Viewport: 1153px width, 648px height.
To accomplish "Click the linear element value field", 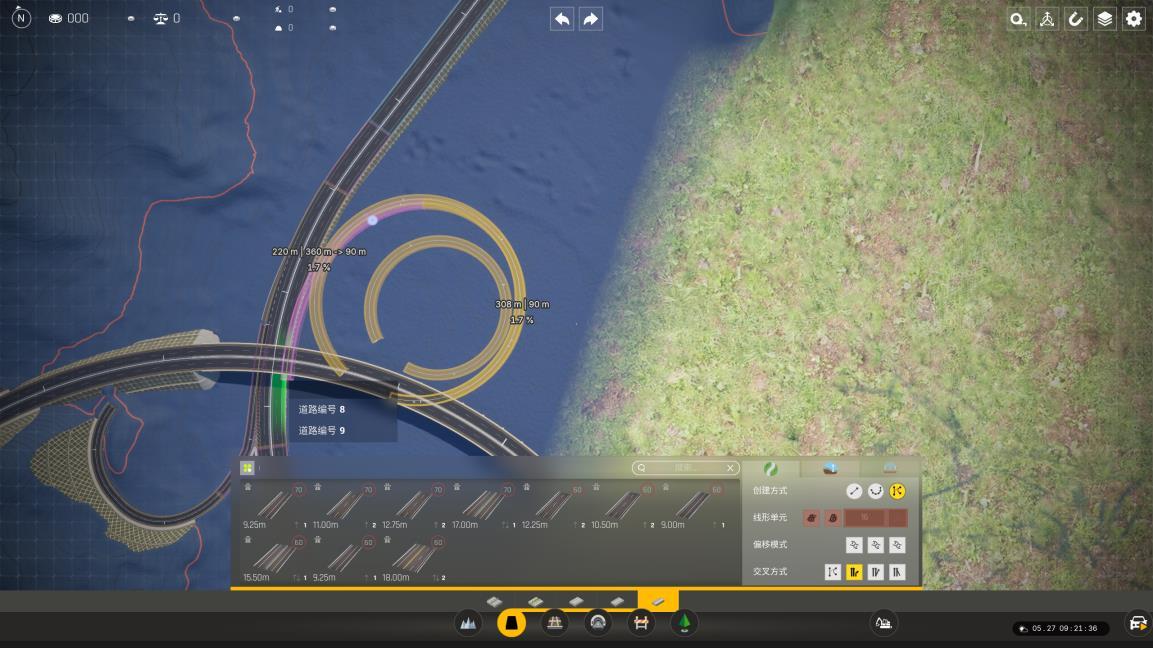I will 865,518.
